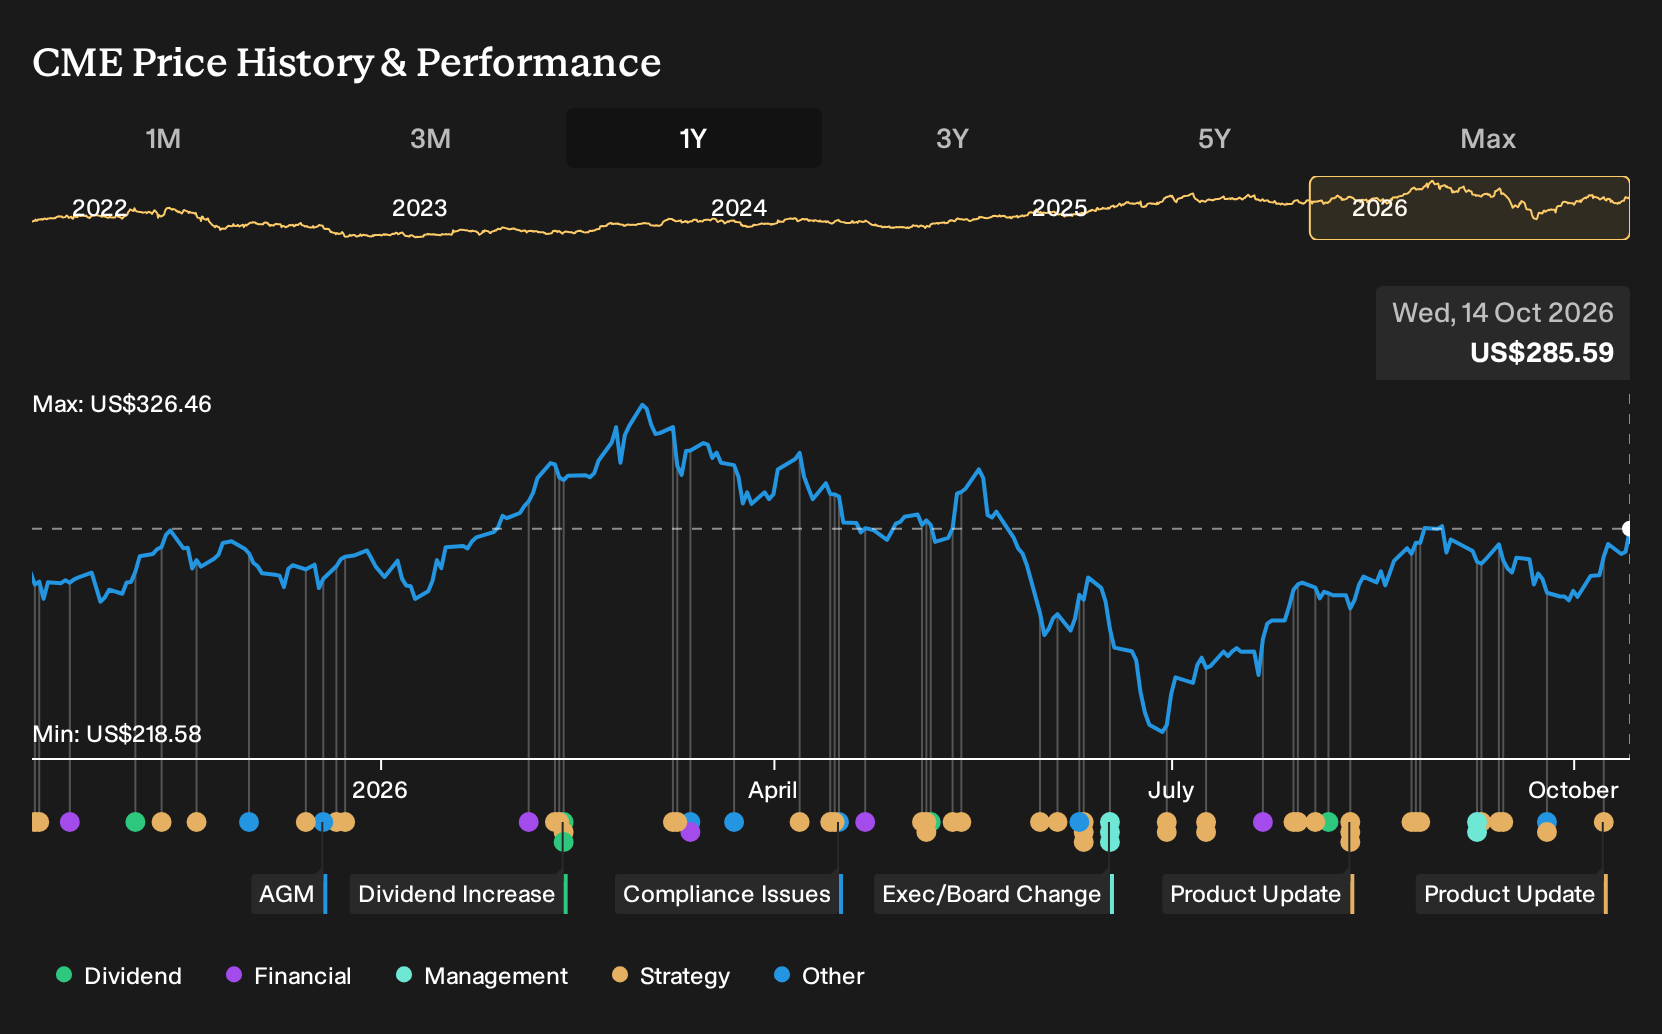Viewport: 1662px width, 1034px height.
Task: Select the 3M time range tab
Action: 431,138
